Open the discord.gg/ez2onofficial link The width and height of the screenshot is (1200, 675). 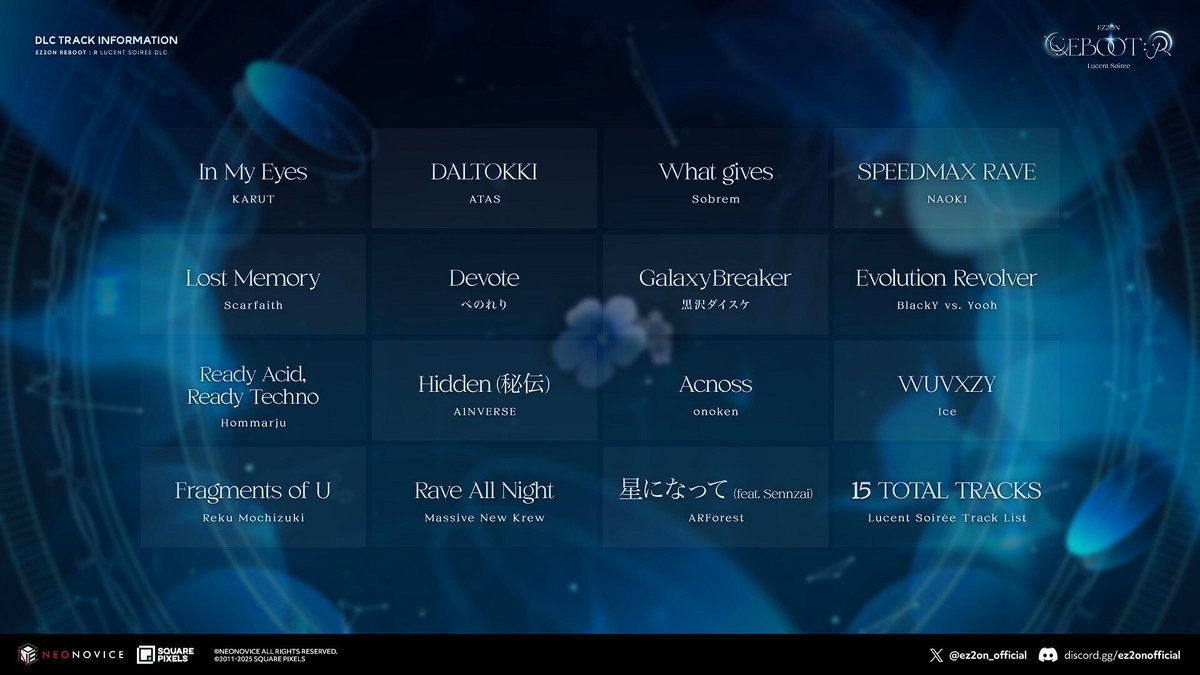[x=1123, y=655]
